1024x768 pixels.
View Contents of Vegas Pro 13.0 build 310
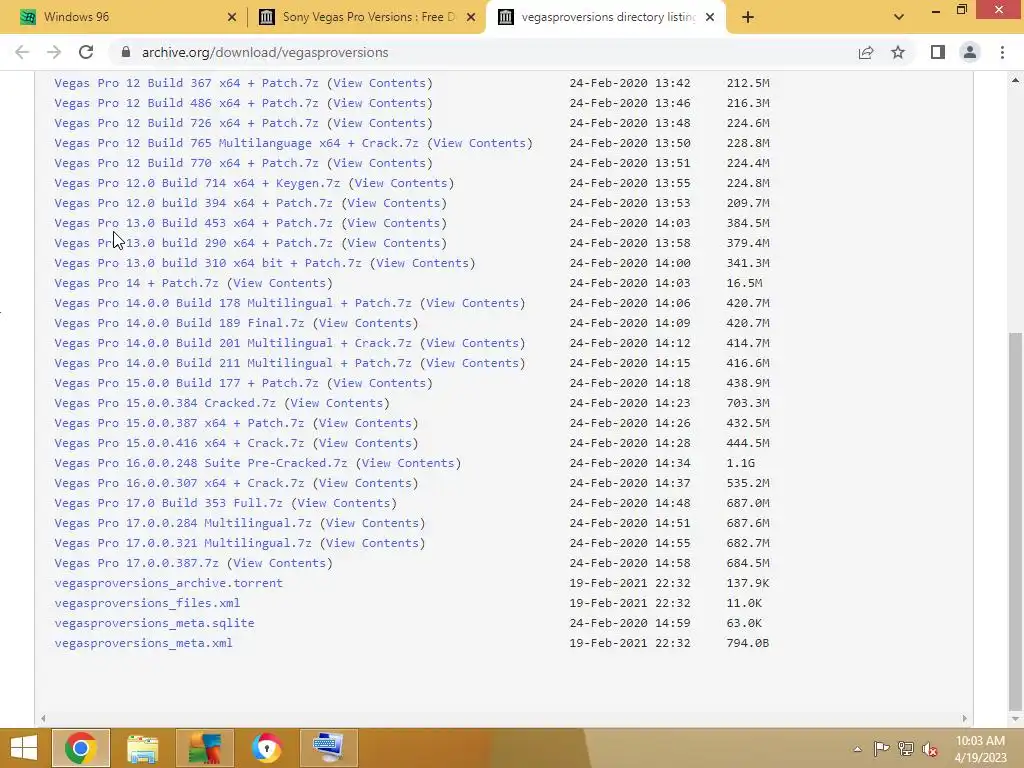[x=422, y=263]
